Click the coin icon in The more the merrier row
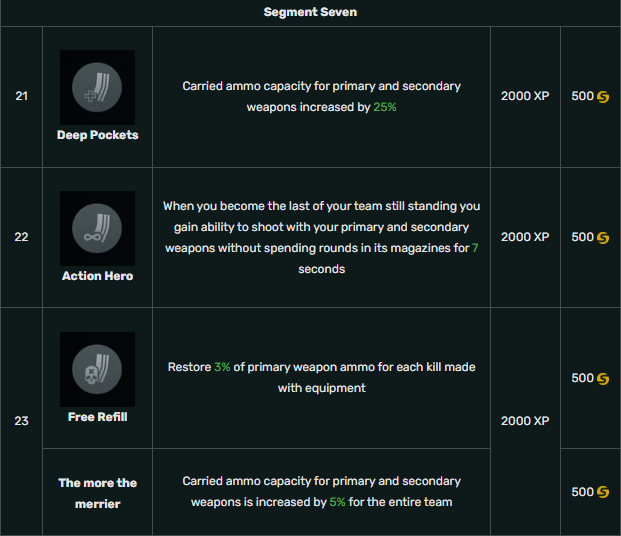This screenshot has height=536, width=621. click(x=603, y=492)
